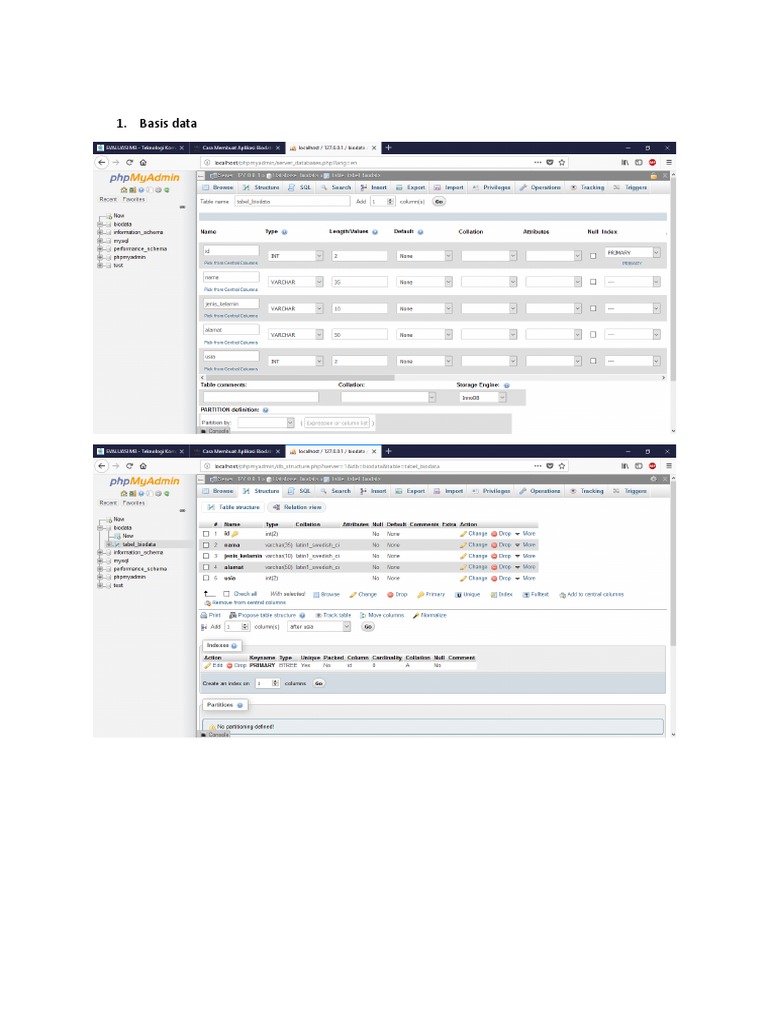768x1024 pixels.
Task: Select checkbox for id row in structure list
Action: (x=206, y=534)
